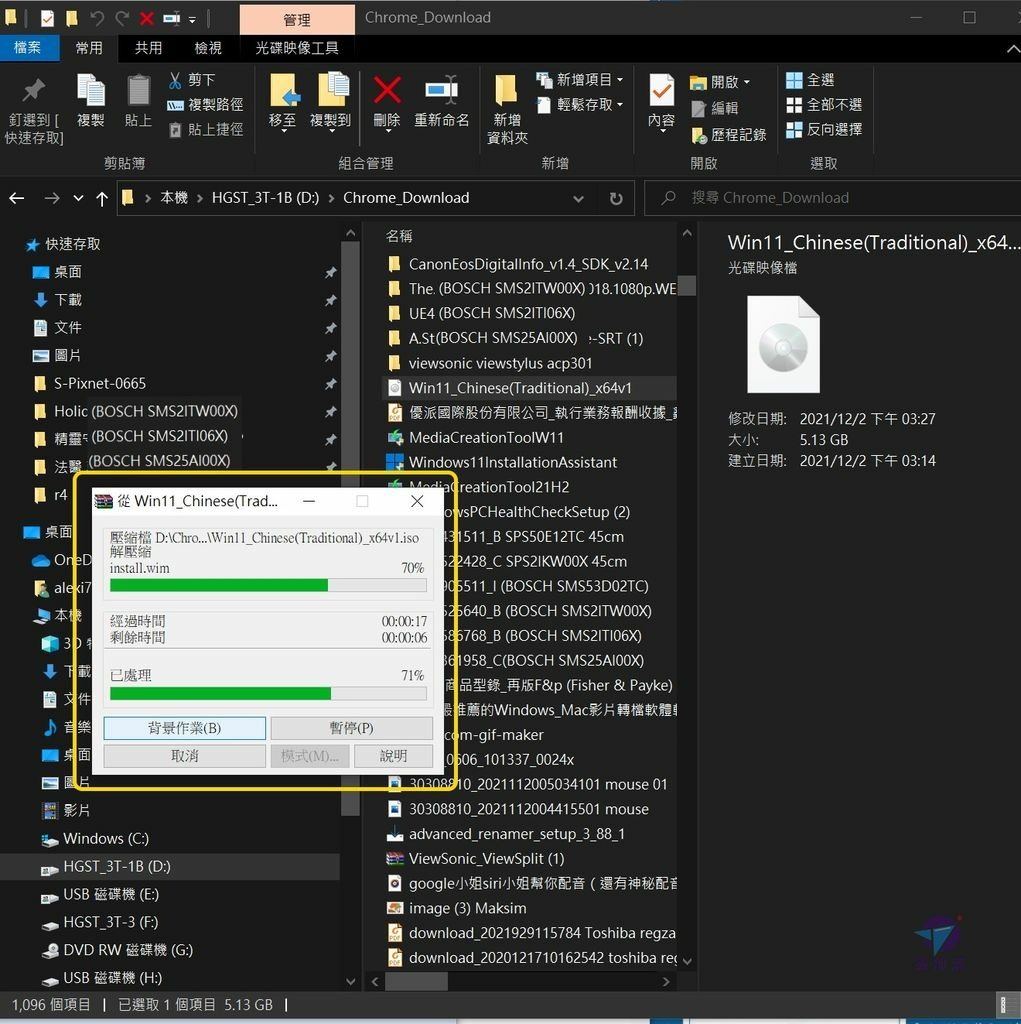Click the Pin to Quick access icon
The height and width of the screenshot is (1024, 1021).
click(x=33, y=91)
